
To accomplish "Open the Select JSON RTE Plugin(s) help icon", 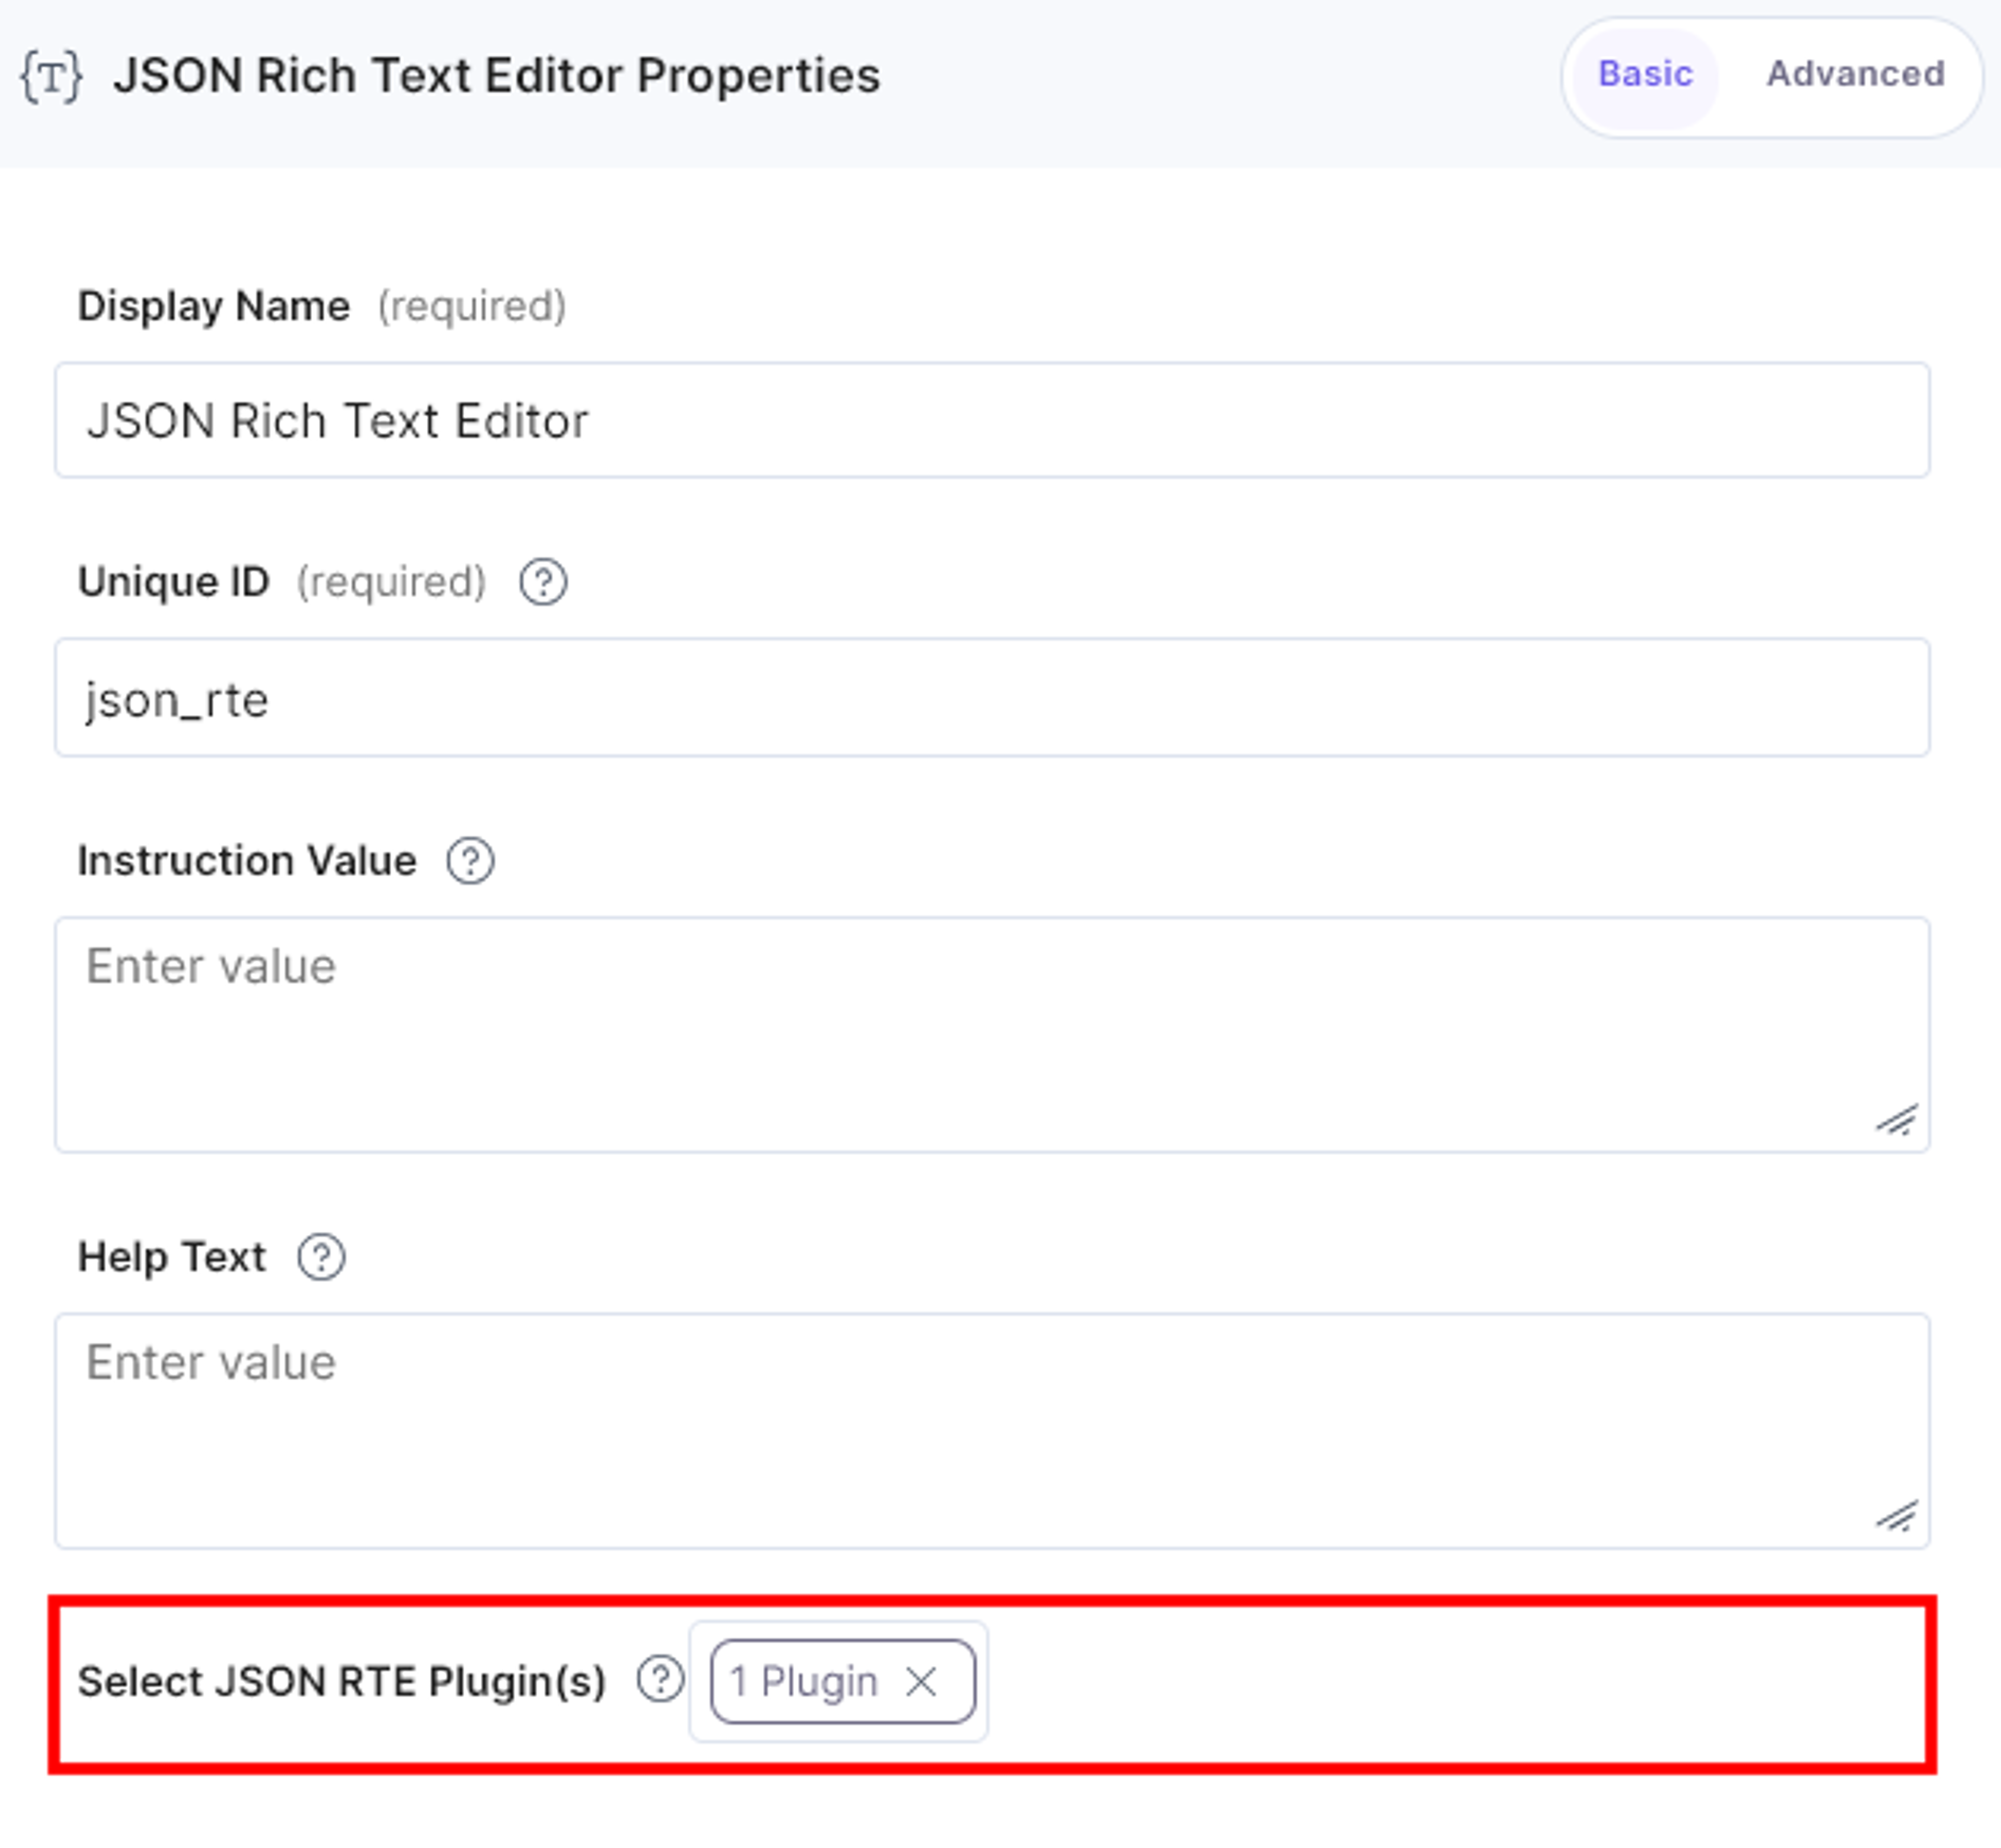I will click(x=660, y=1680).
